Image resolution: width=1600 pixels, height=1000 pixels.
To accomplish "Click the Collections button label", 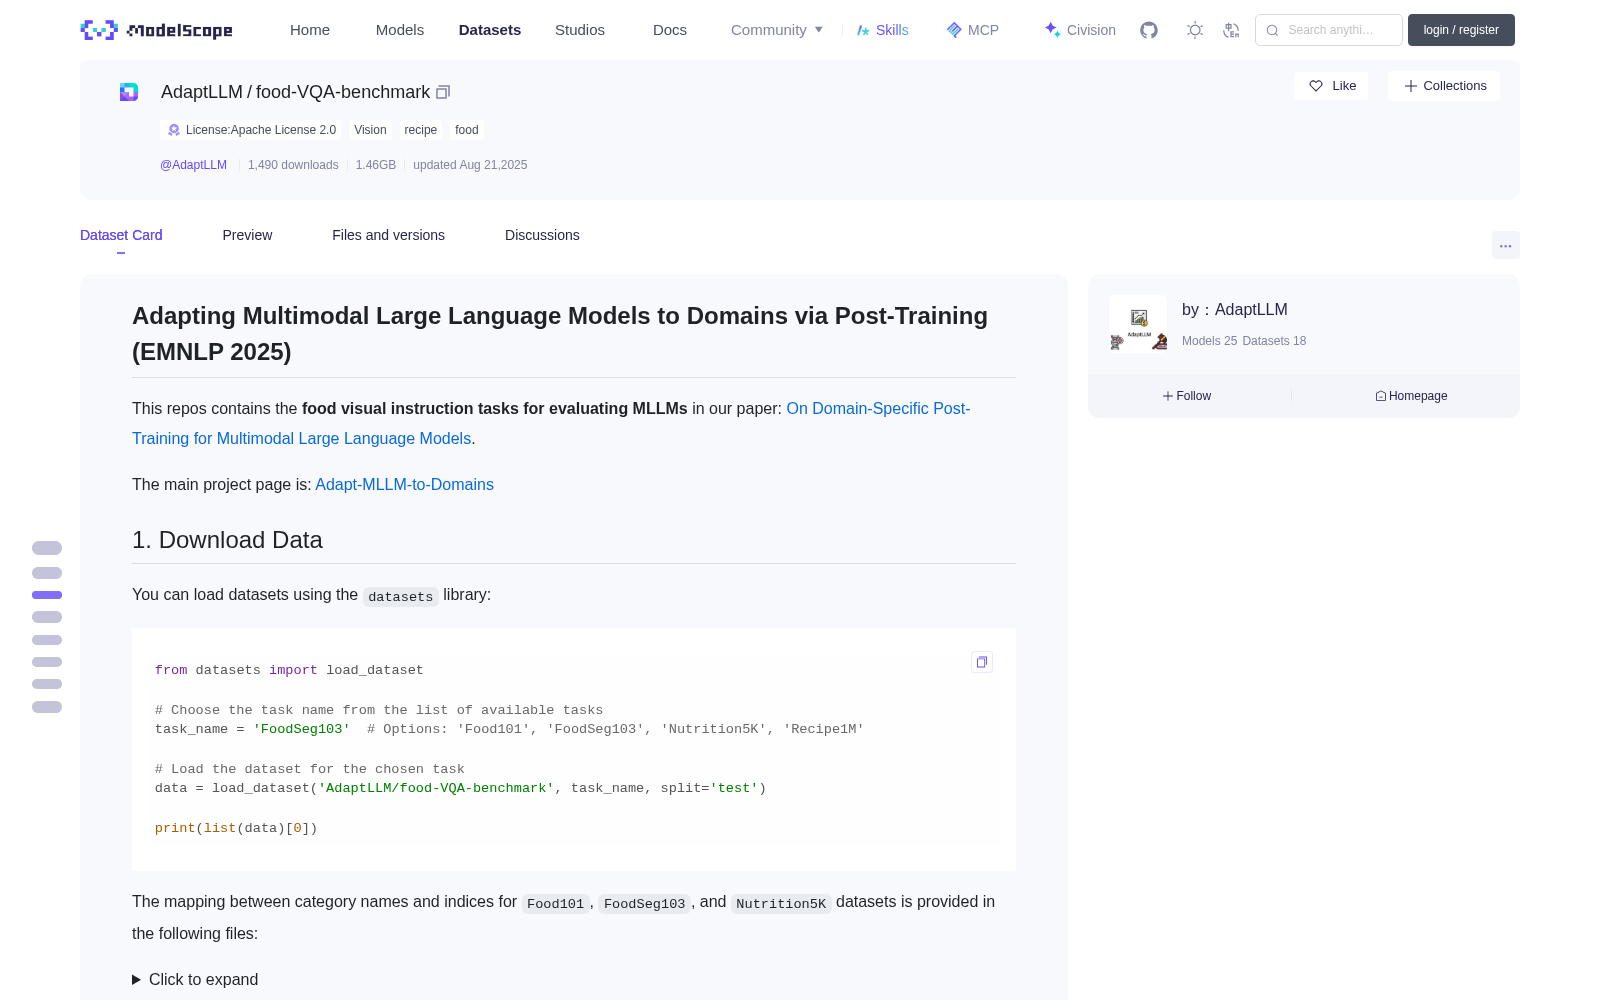I will (x=1455, y=86).
